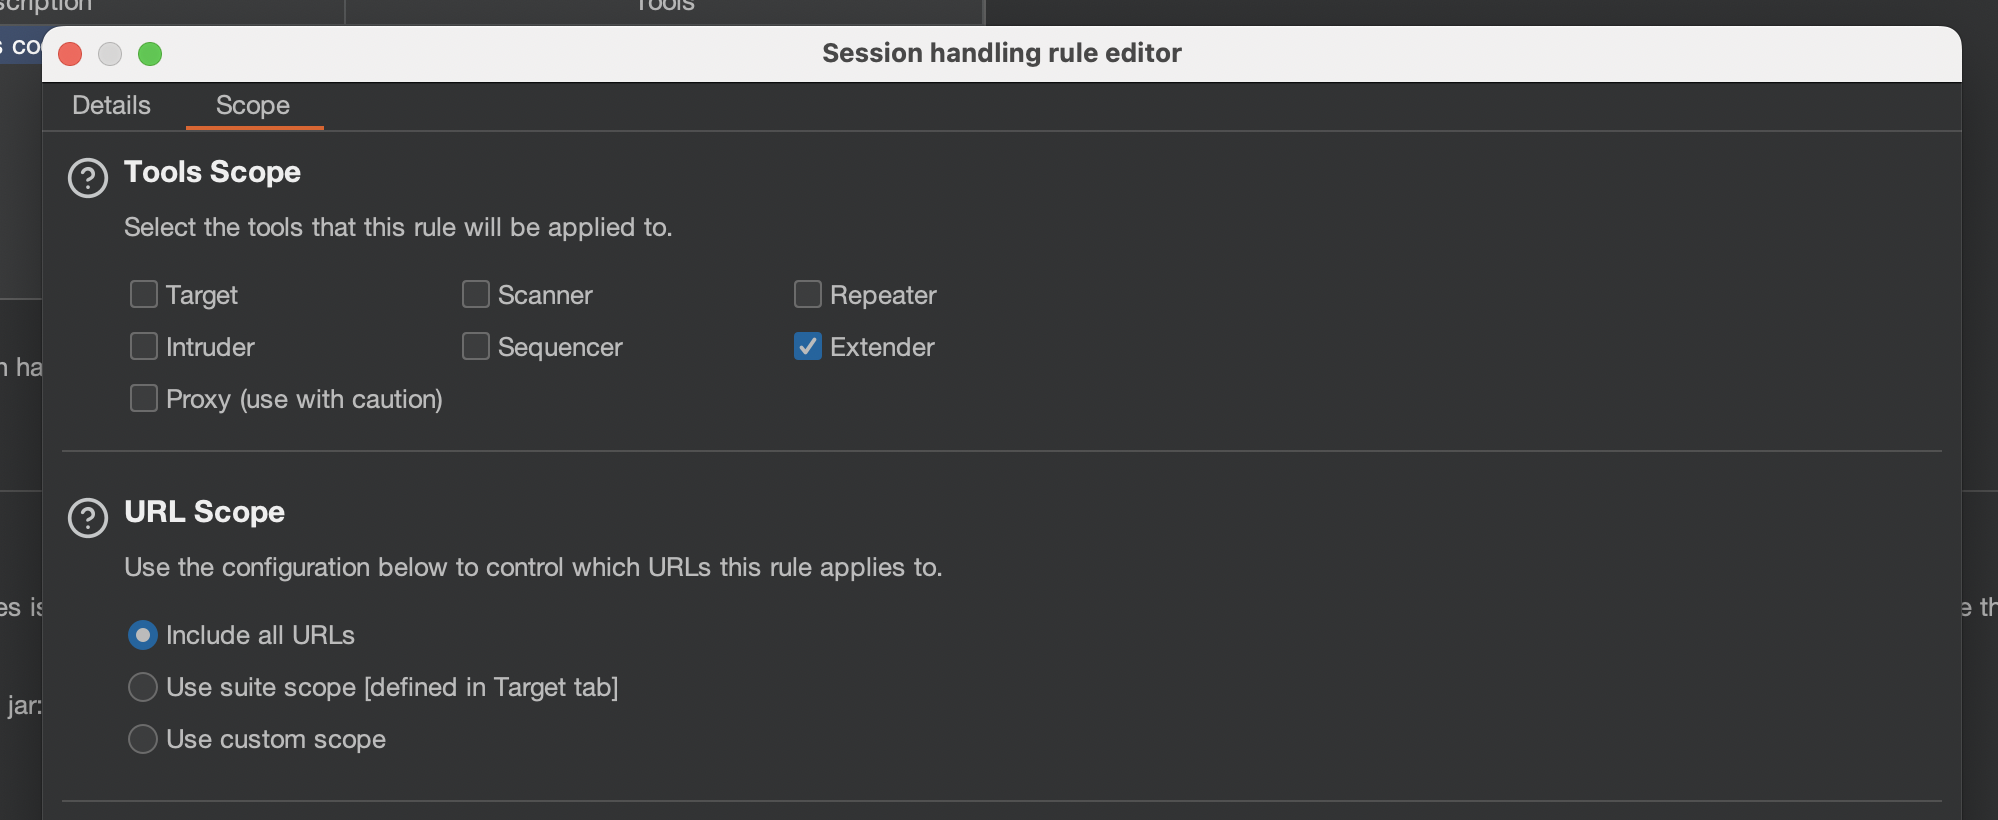Tick the Intruder checkbox

(x=144, y=346)
